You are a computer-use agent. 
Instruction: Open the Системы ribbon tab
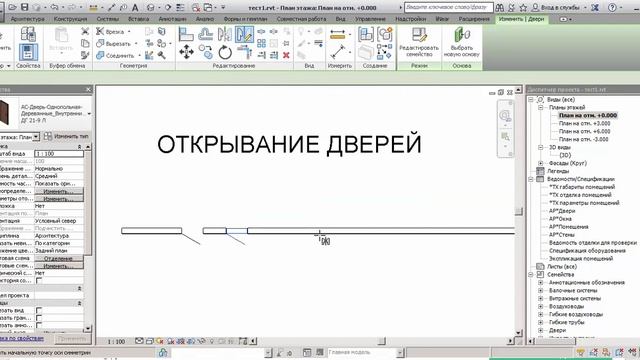coord(108,19)
